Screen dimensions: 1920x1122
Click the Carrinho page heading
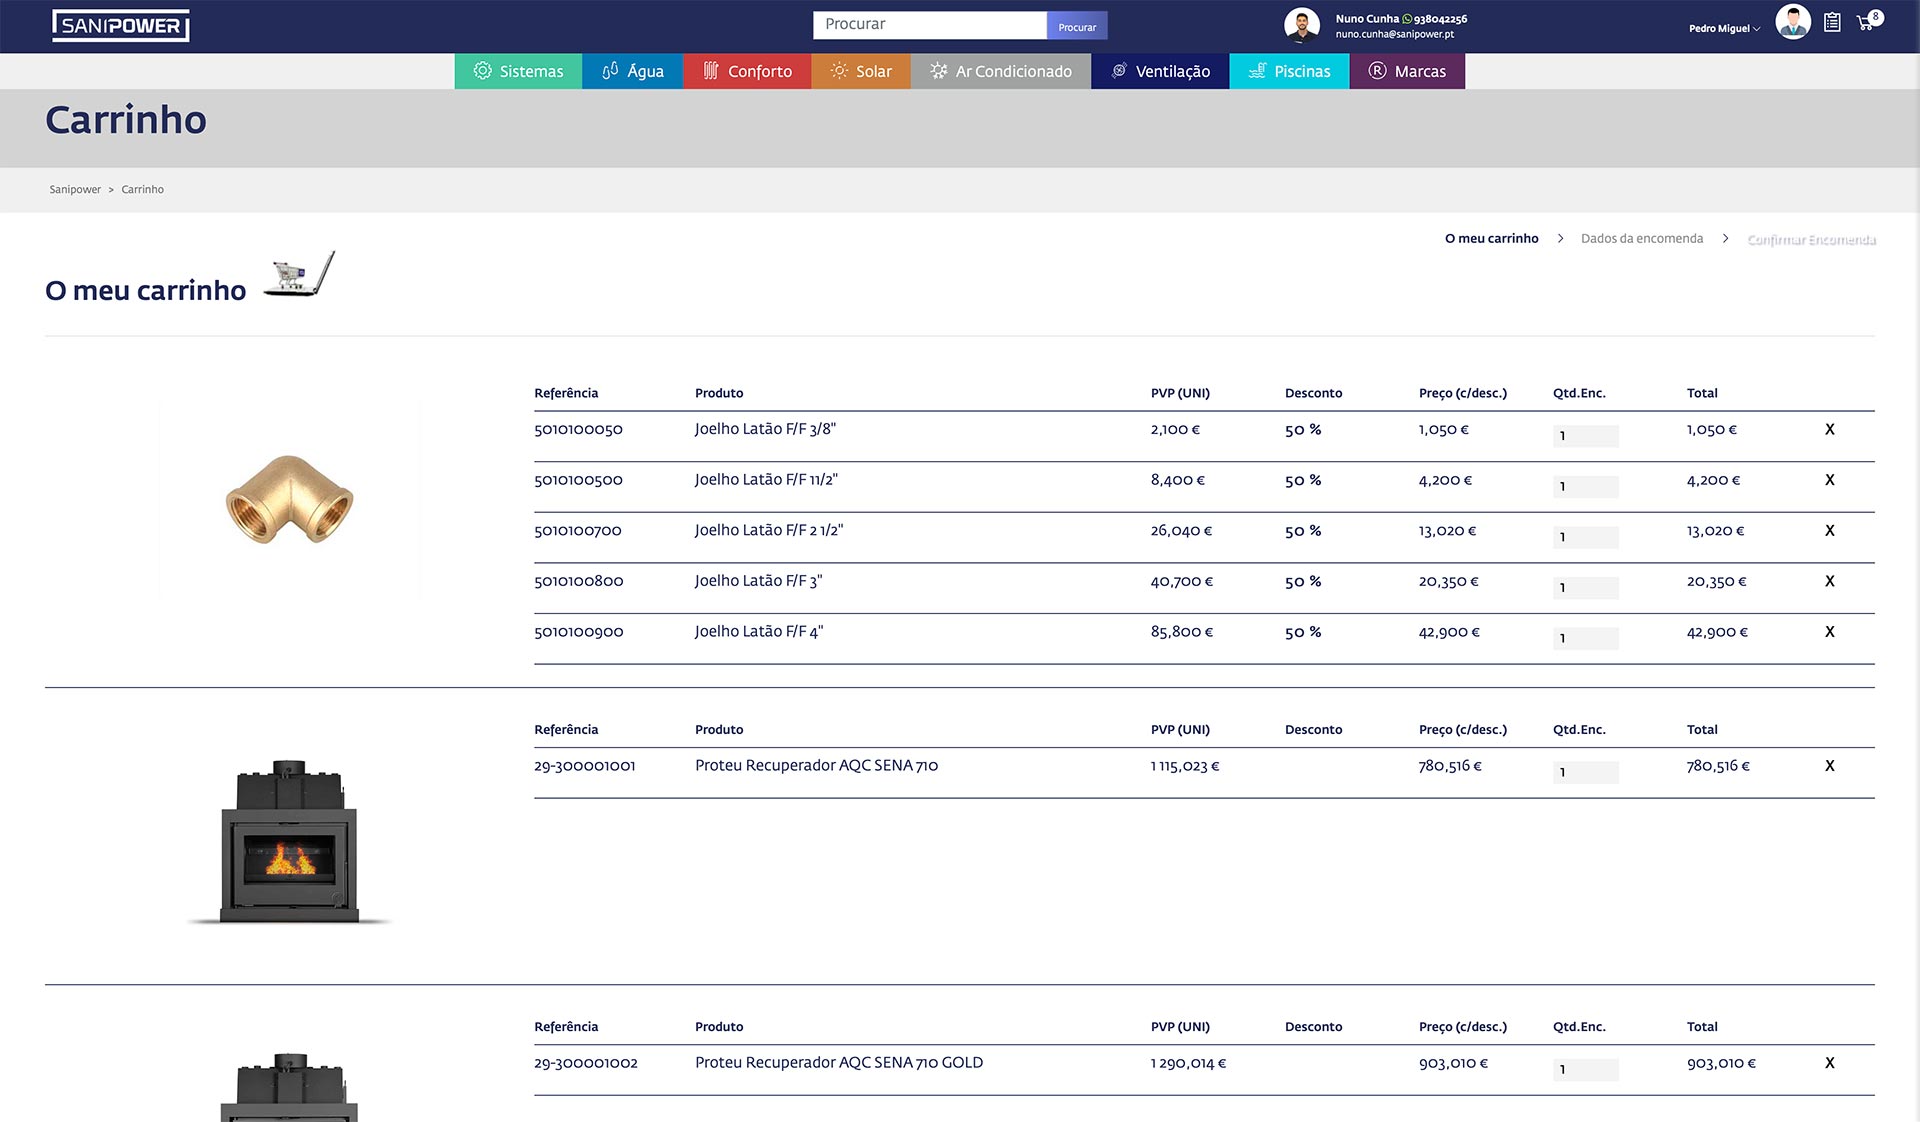(126, 120)
